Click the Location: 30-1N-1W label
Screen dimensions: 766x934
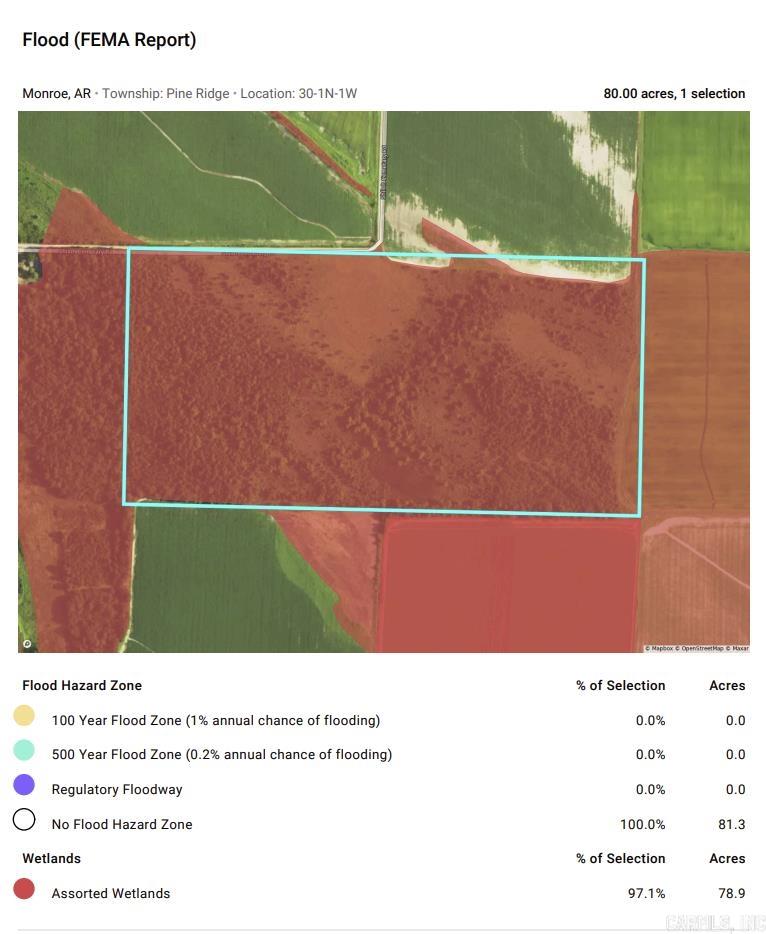point(298,94)
